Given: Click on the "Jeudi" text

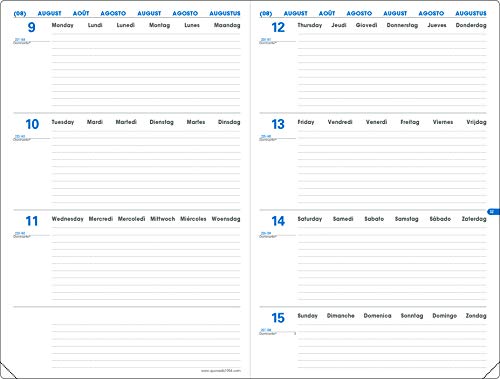Looking at the screenshot, I should coord(339,25).
